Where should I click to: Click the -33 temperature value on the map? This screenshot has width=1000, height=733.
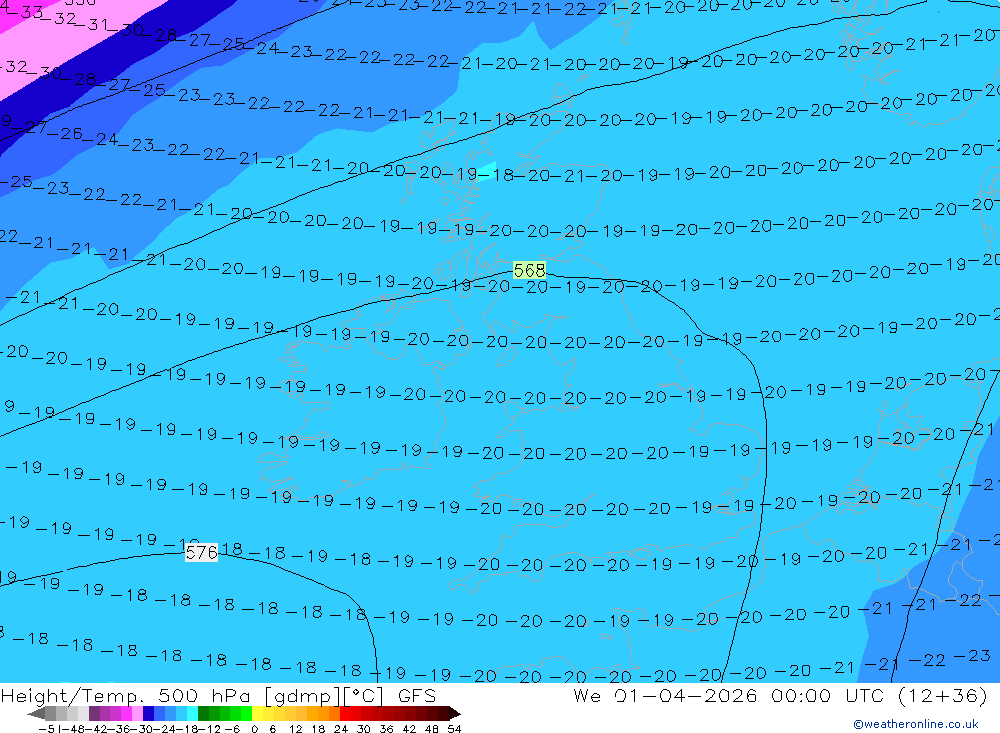click(27, 12)
